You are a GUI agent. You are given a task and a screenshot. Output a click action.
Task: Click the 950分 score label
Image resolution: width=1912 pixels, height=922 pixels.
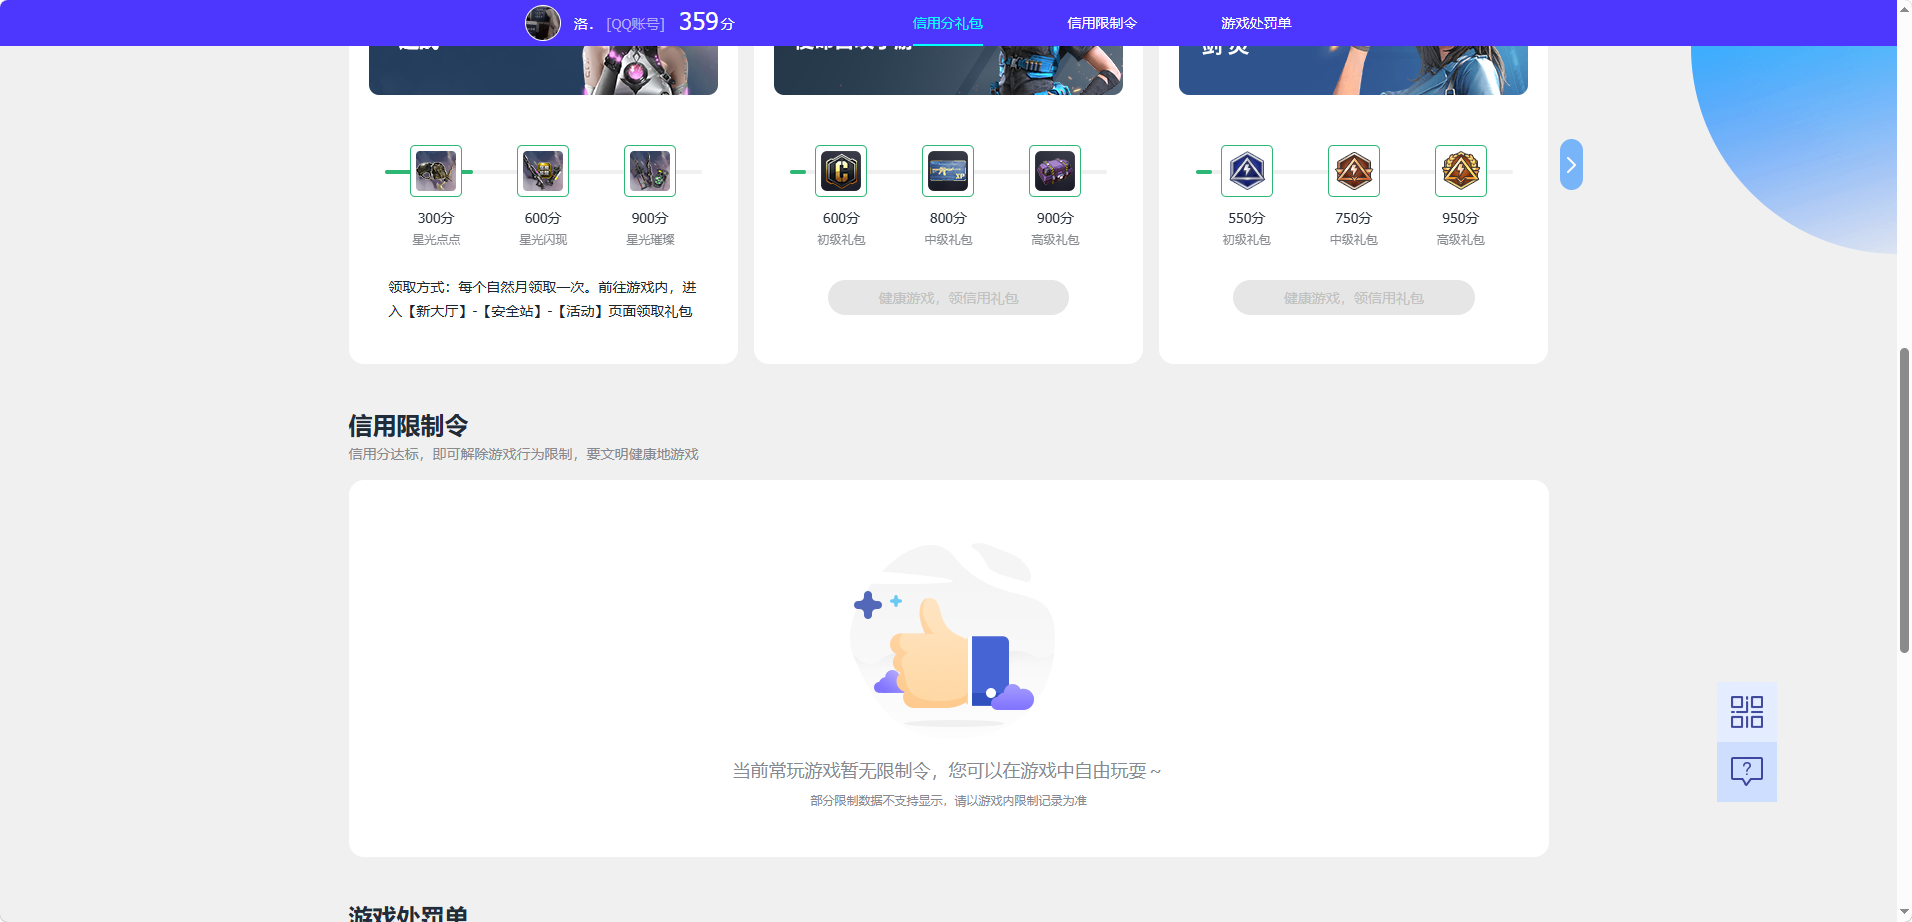point(1460,218)
